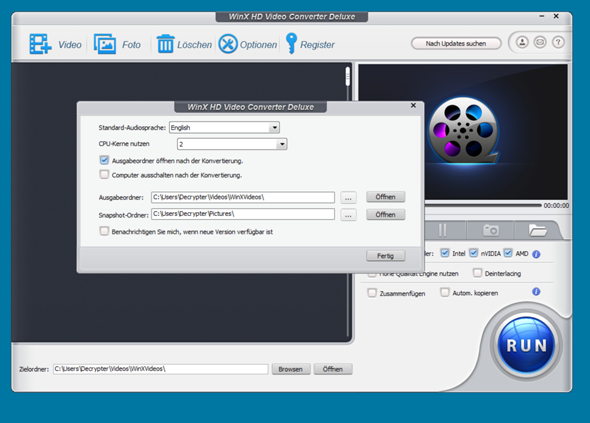Screen dimensions: 590x423
Task: Browse Snapshot-Ordner with the ... button
Action: click(x=348, y=215)
